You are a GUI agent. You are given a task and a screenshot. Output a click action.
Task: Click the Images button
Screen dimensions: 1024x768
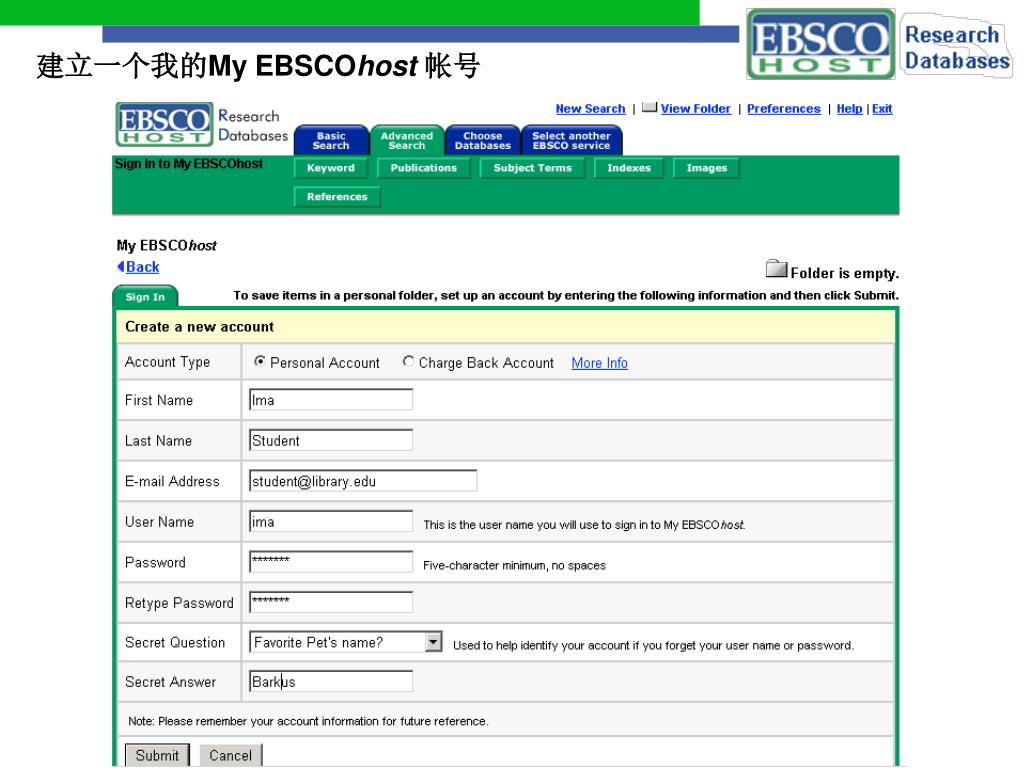[707, 168]
